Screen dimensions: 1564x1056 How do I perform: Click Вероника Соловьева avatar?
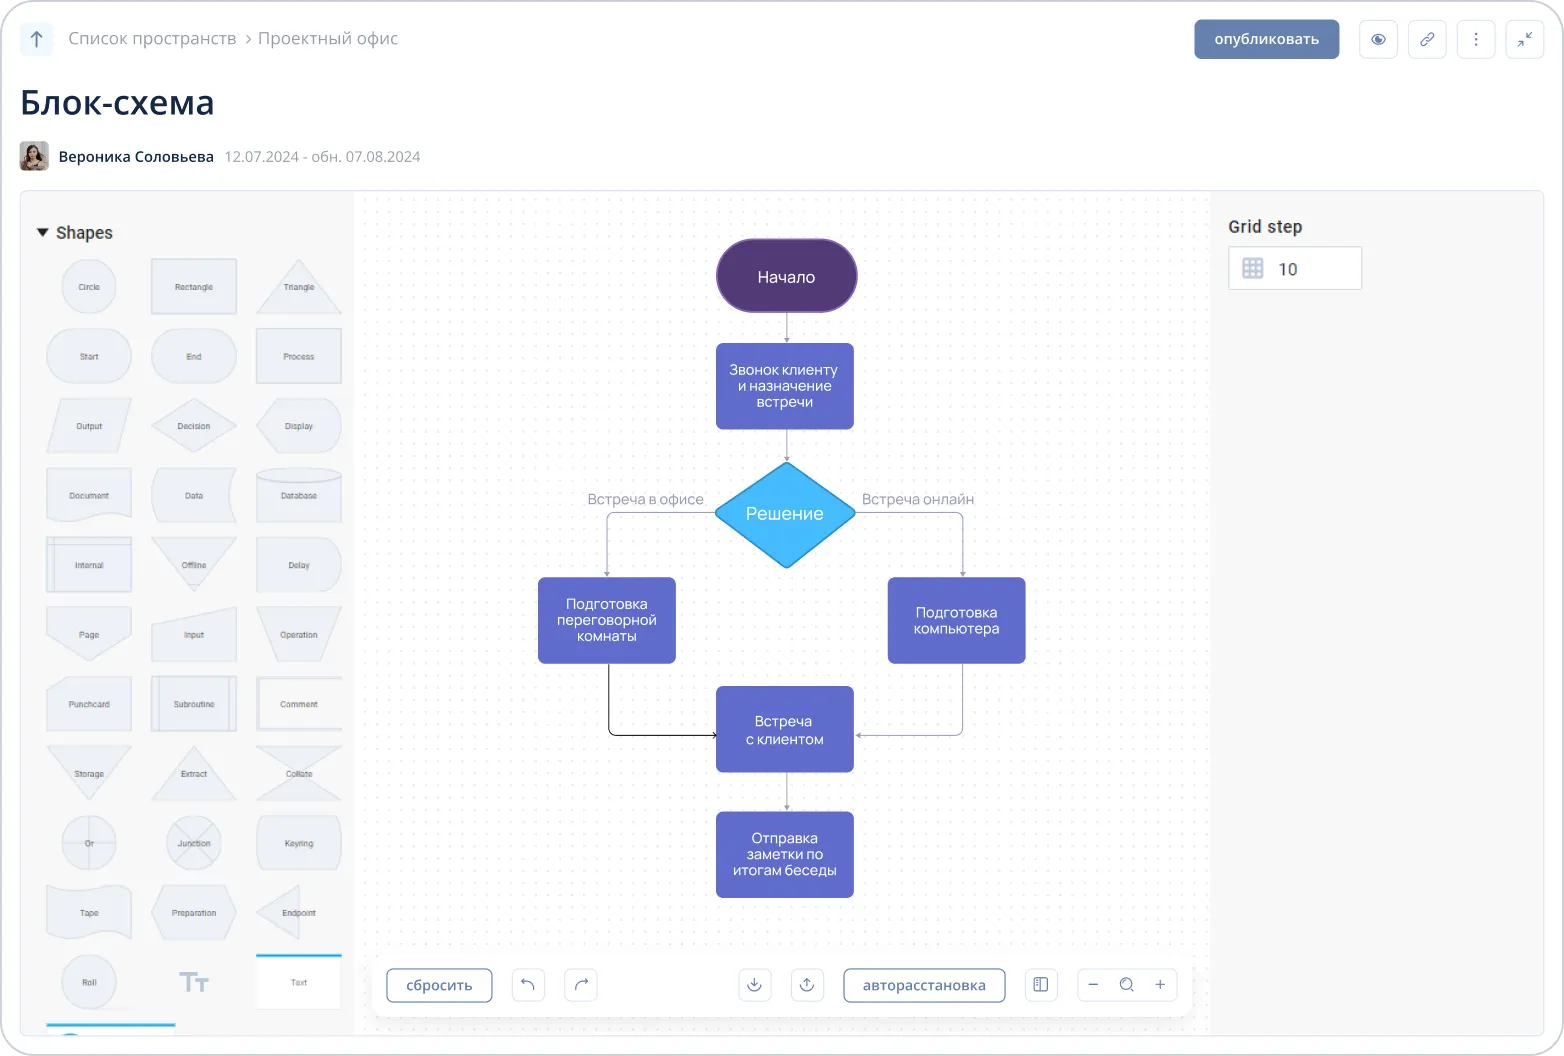[34, 156]
